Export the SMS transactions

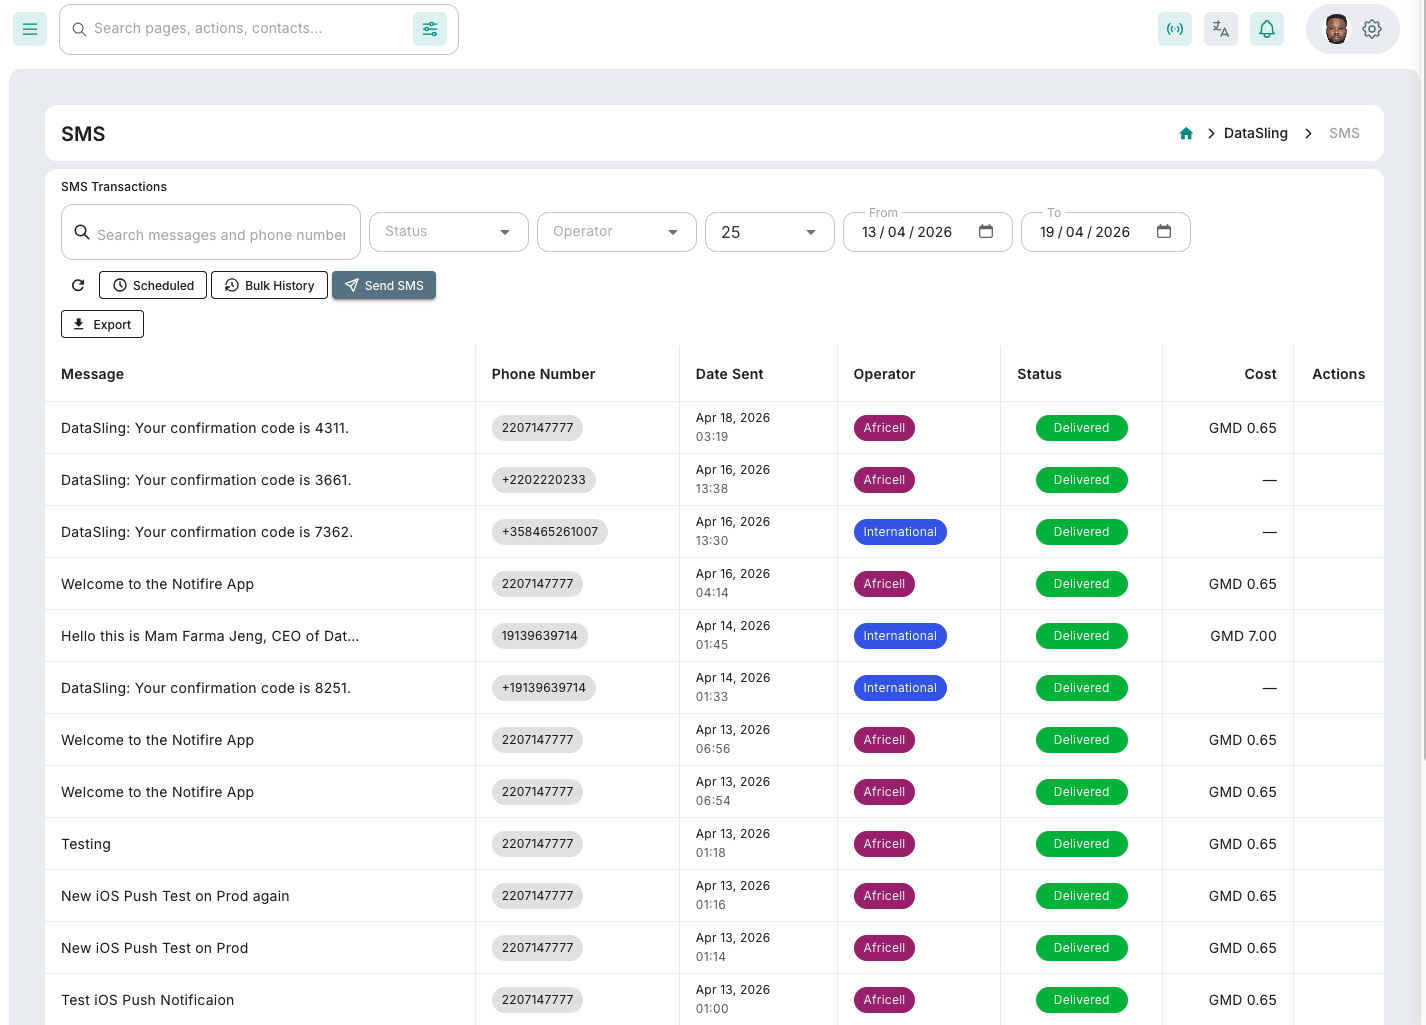(102, 324)
